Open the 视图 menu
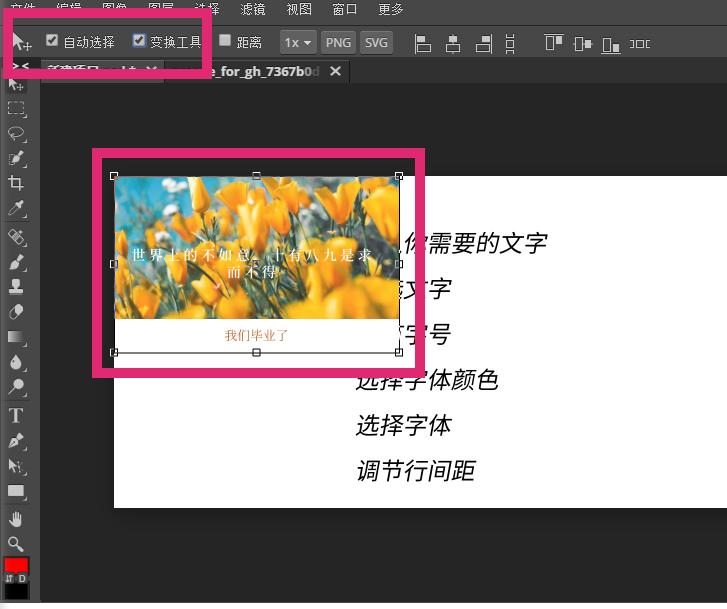The width and height of the screenshot is (727, 609). 299,8
